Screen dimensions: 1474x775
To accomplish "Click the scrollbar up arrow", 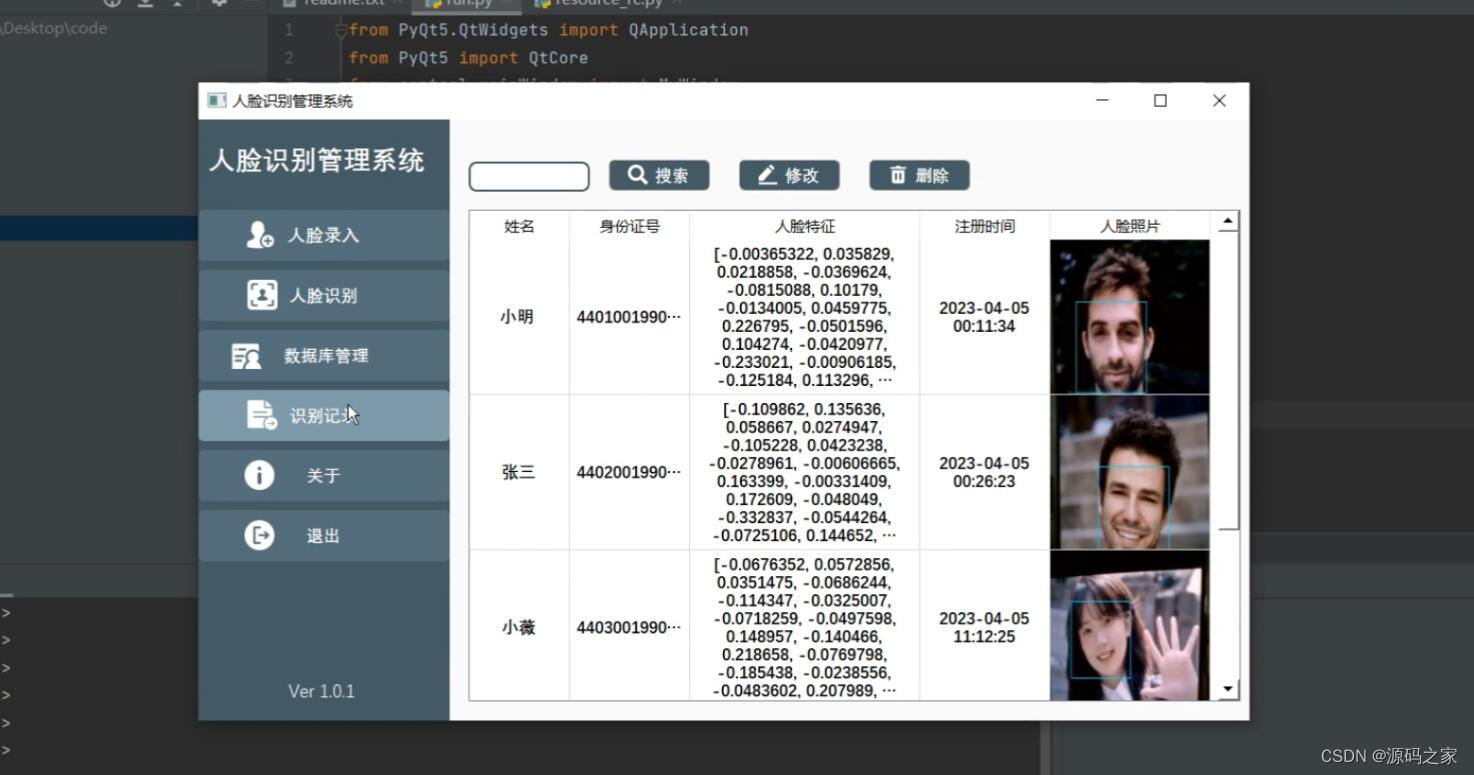I will [1227, 222].
